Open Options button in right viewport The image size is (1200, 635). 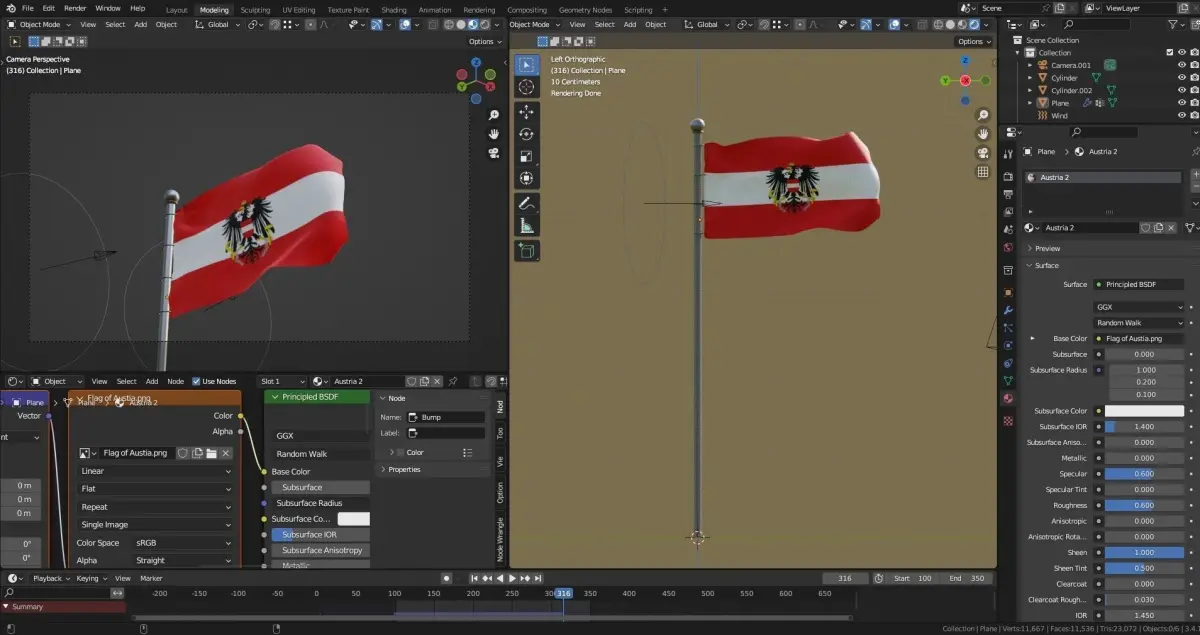pyautogui.click(x=973, y=42)
